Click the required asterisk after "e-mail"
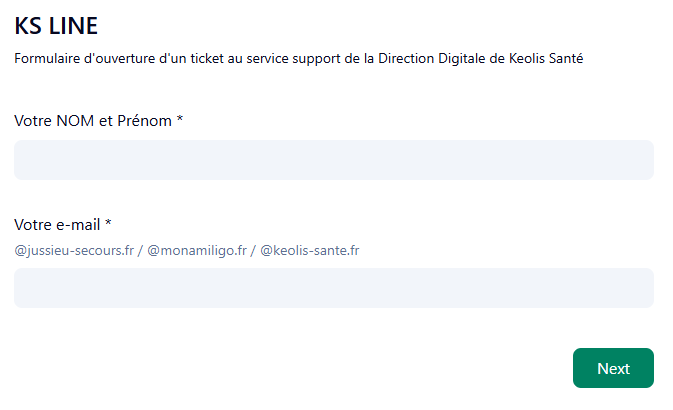The width and height of the screenshot is (673, 410). (108, 224)
